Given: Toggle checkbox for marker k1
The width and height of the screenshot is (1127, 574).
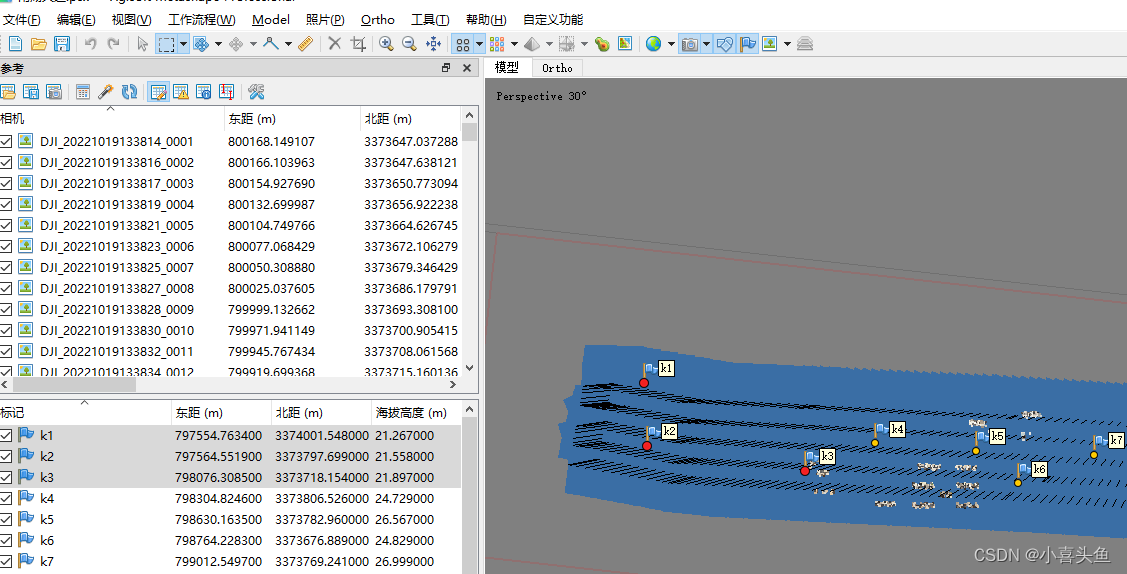Looking at the screenshot, I should (6, 435).
